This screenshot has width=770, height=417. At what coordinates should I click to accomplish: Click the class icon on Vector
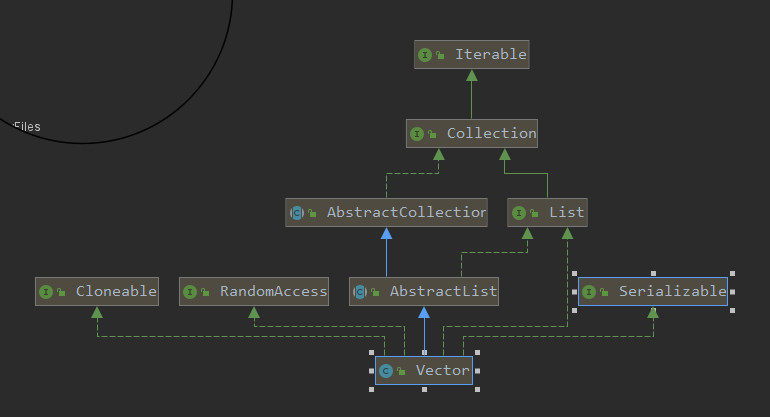[x=385, y=371]
